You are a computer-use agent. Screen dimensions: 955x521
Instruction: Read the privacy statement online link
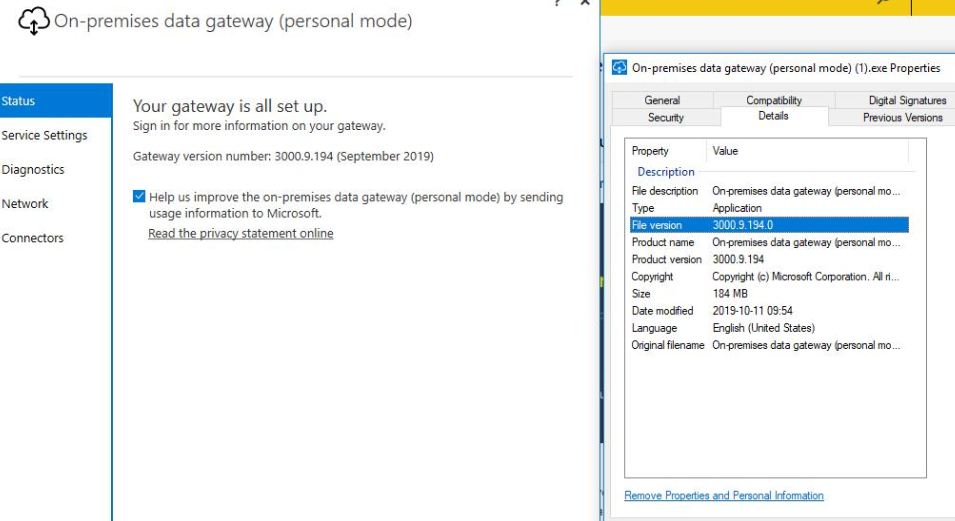(241, 233)
